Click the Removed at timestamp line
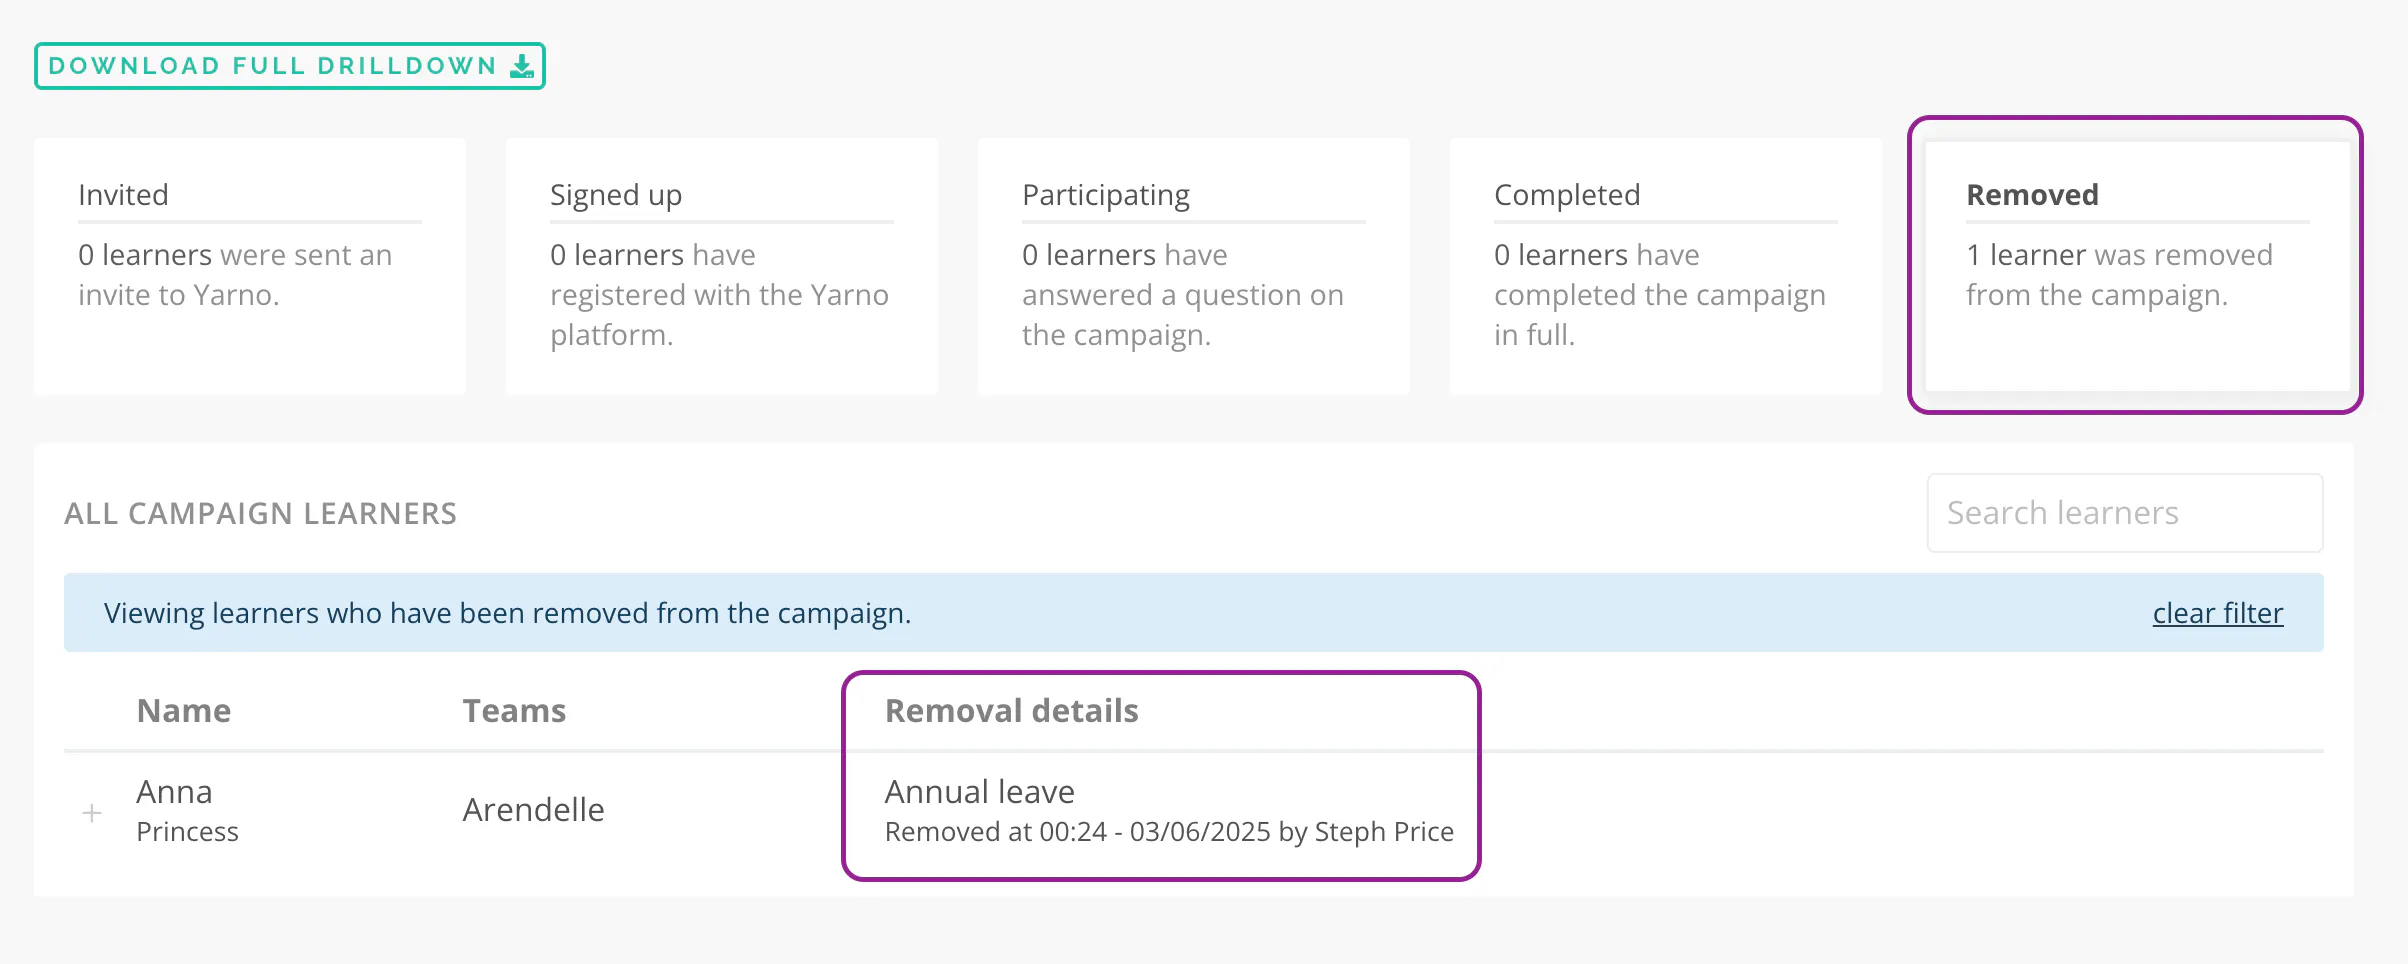 click(1169, 832)
